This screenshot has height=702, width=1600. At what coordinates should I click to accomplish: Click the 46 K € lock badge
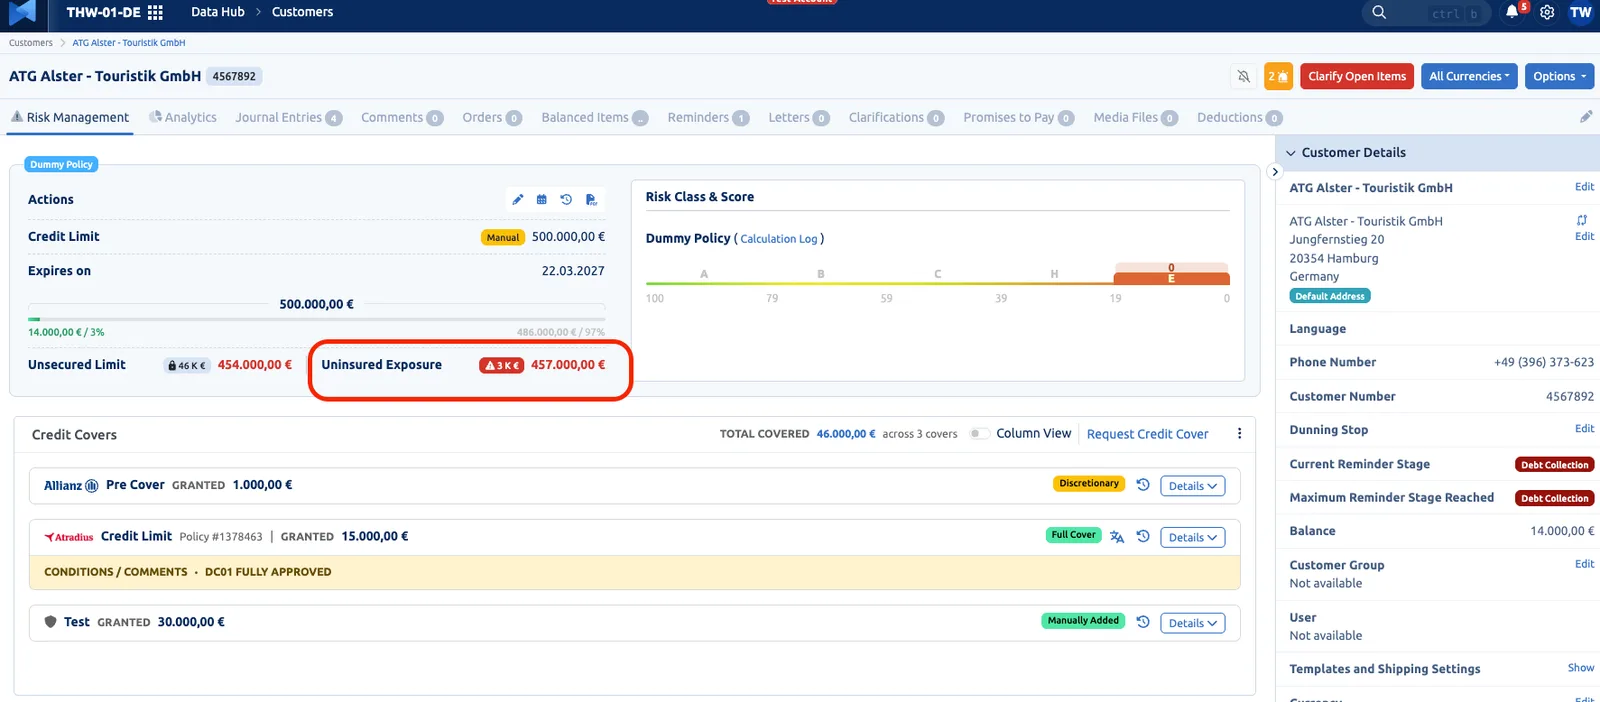click(187, 366)
